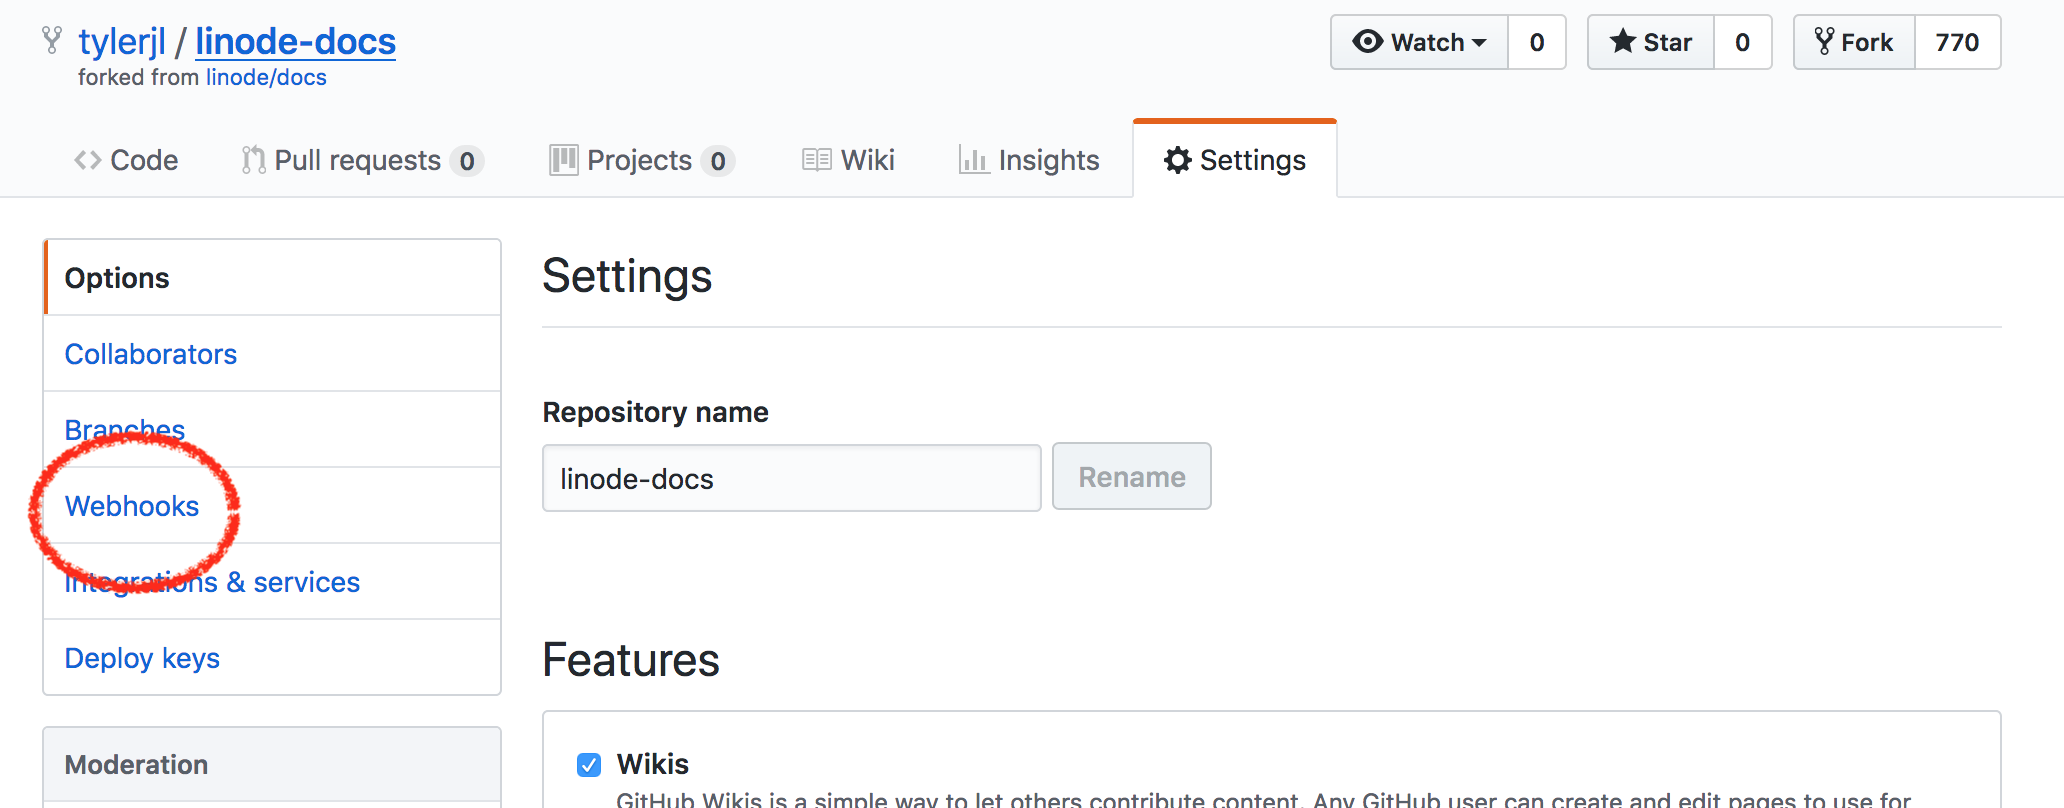2064x808 pixels.
Task: Click the fork icon beside the repository name
Action: coord(52,41)
